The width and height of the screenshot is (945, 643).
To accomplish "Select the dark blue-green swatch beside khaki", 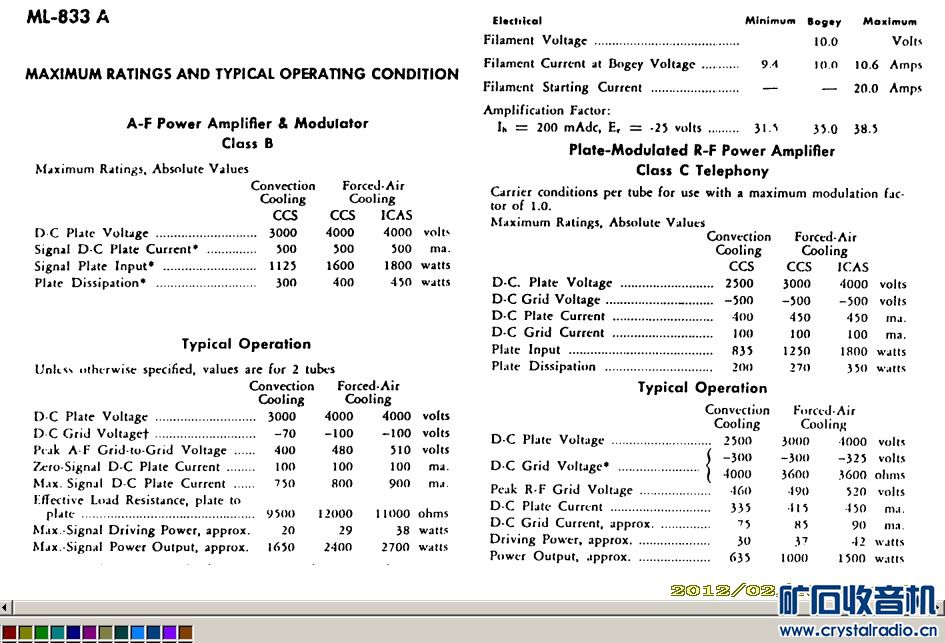I will pyautogui.click(x=121, y=633).
